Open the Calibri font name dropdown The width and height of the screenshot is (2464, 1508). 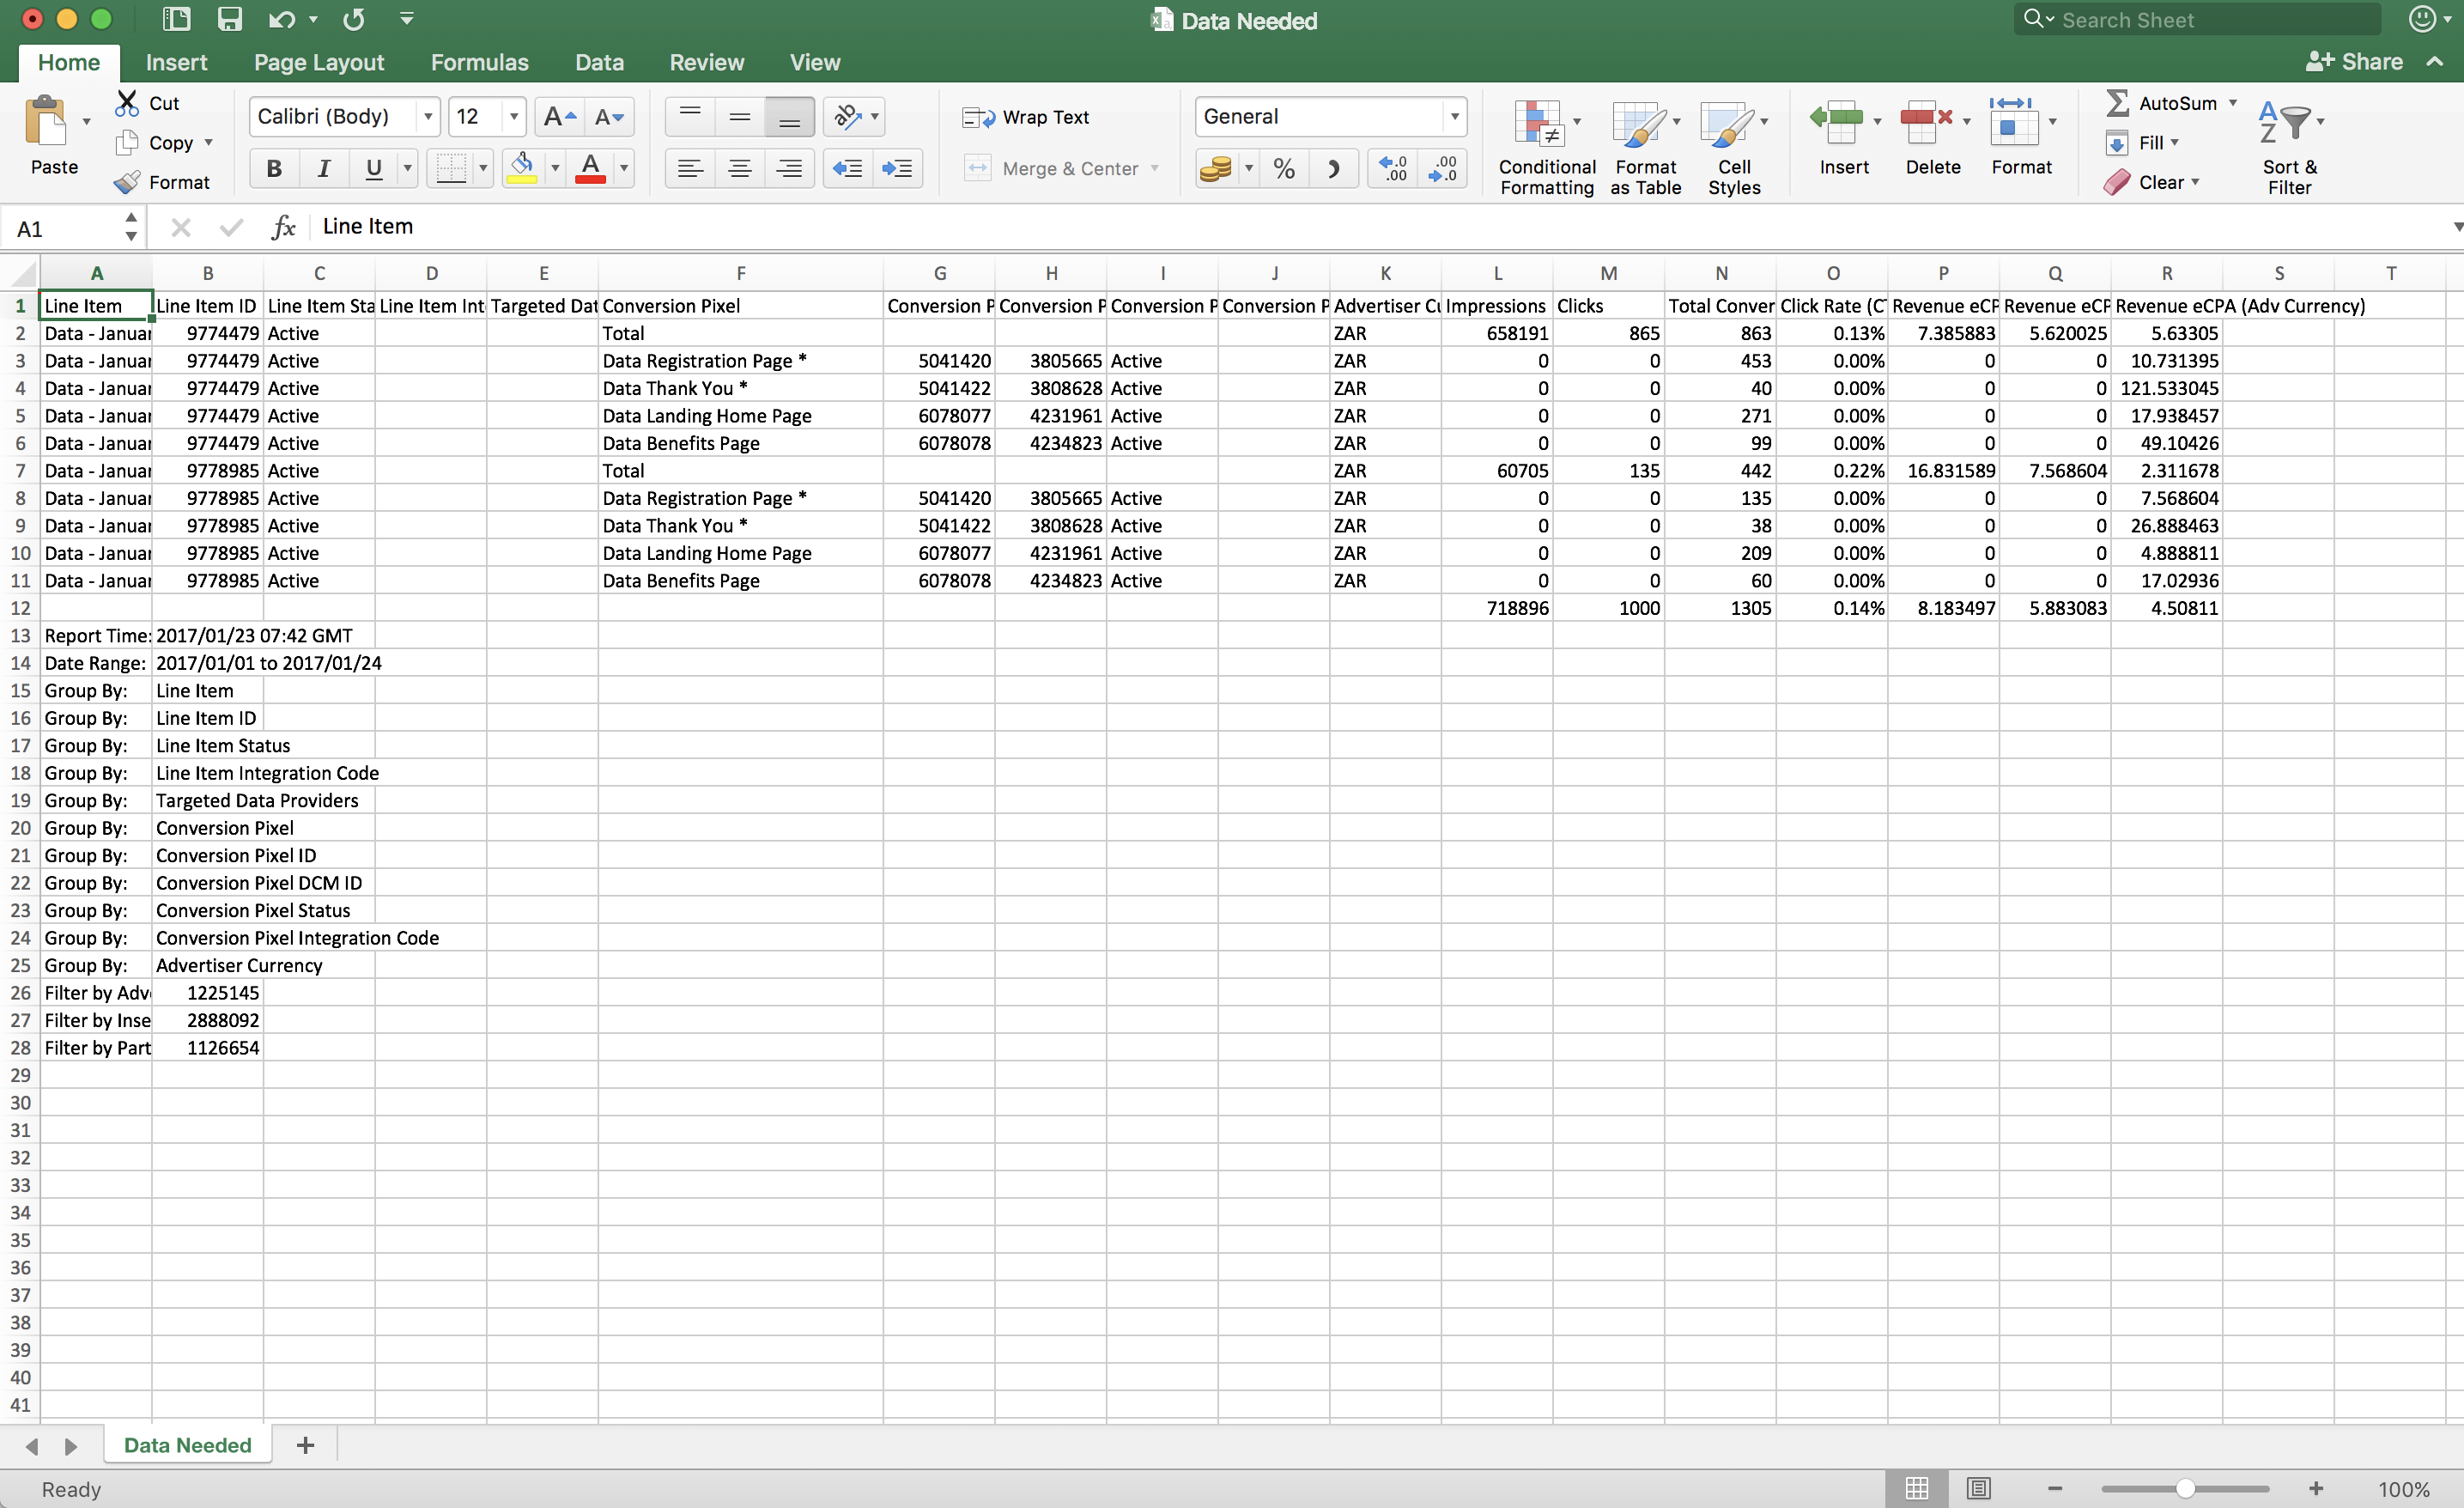pyautogui.click(x=428, y=117)
